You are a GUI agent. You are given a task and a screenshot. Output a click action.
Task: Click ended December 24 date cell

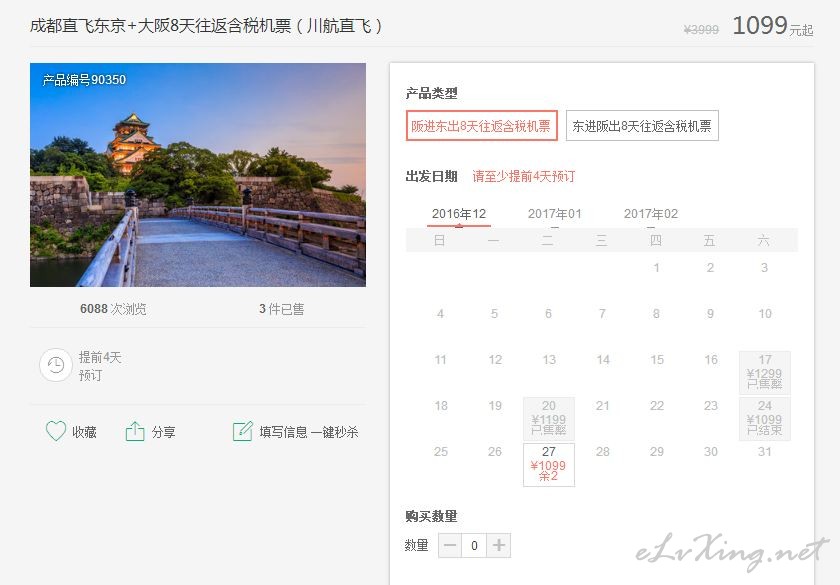pyautogui.click(x=764, y=418)
